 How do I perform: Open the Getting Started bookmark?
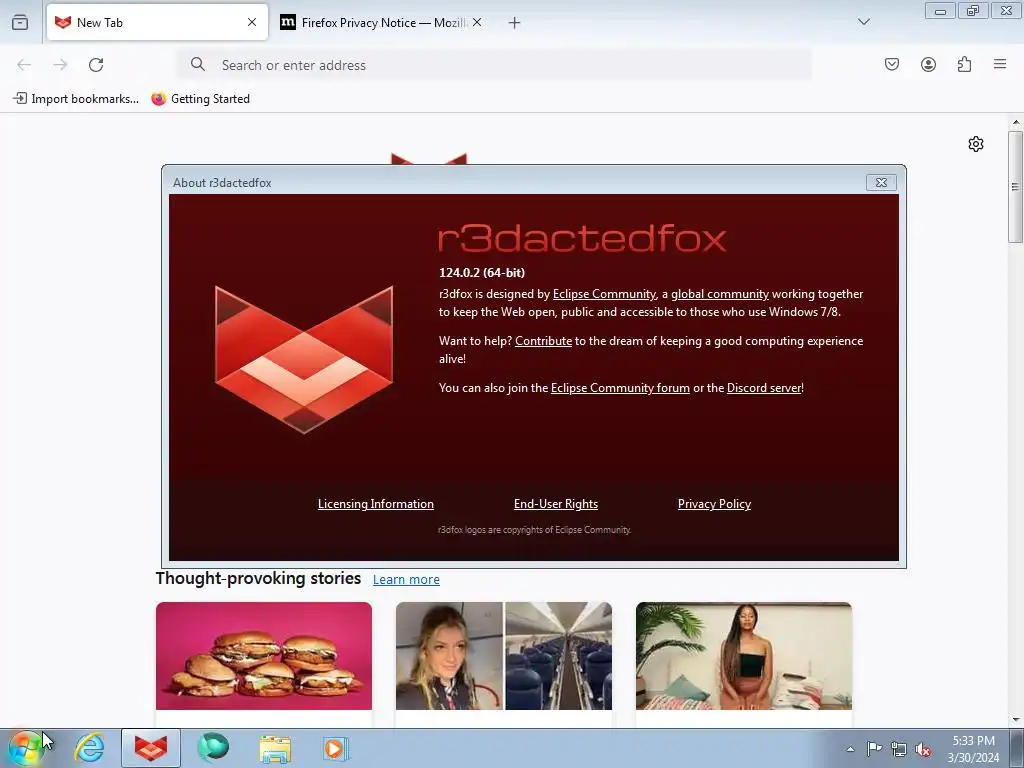(200, 99)
